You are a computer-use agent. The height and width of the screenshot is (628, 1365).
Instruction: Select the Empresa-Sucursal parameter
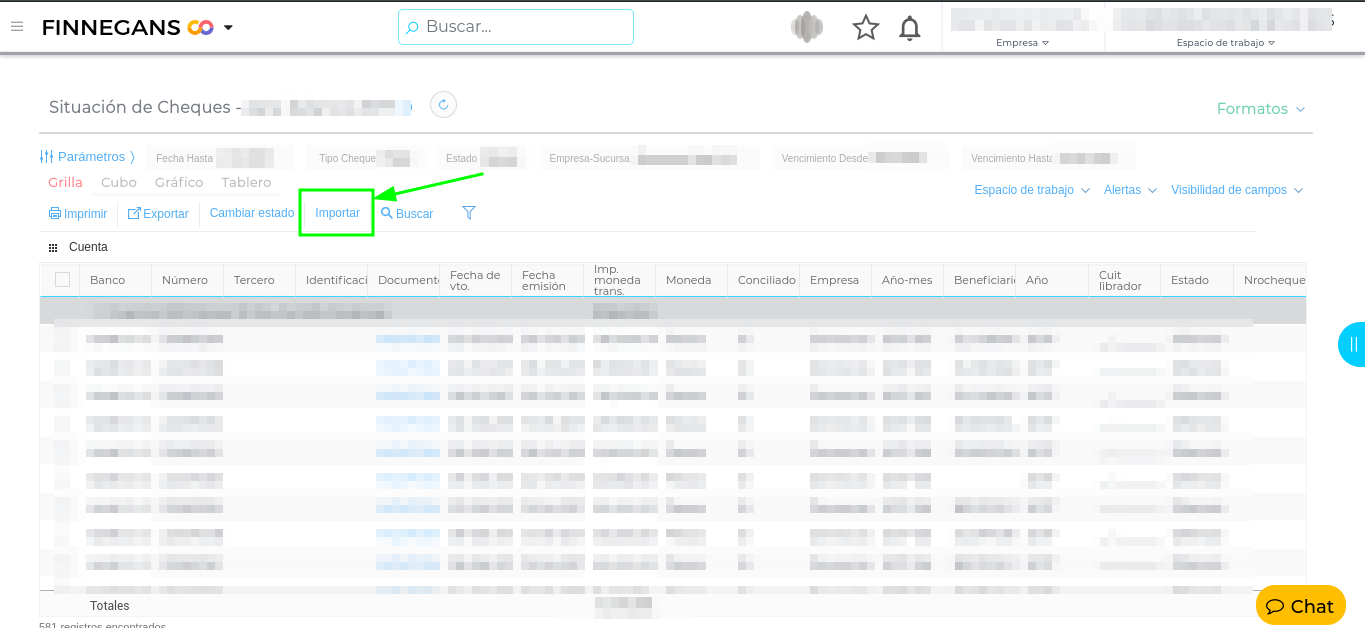[650, 158]
